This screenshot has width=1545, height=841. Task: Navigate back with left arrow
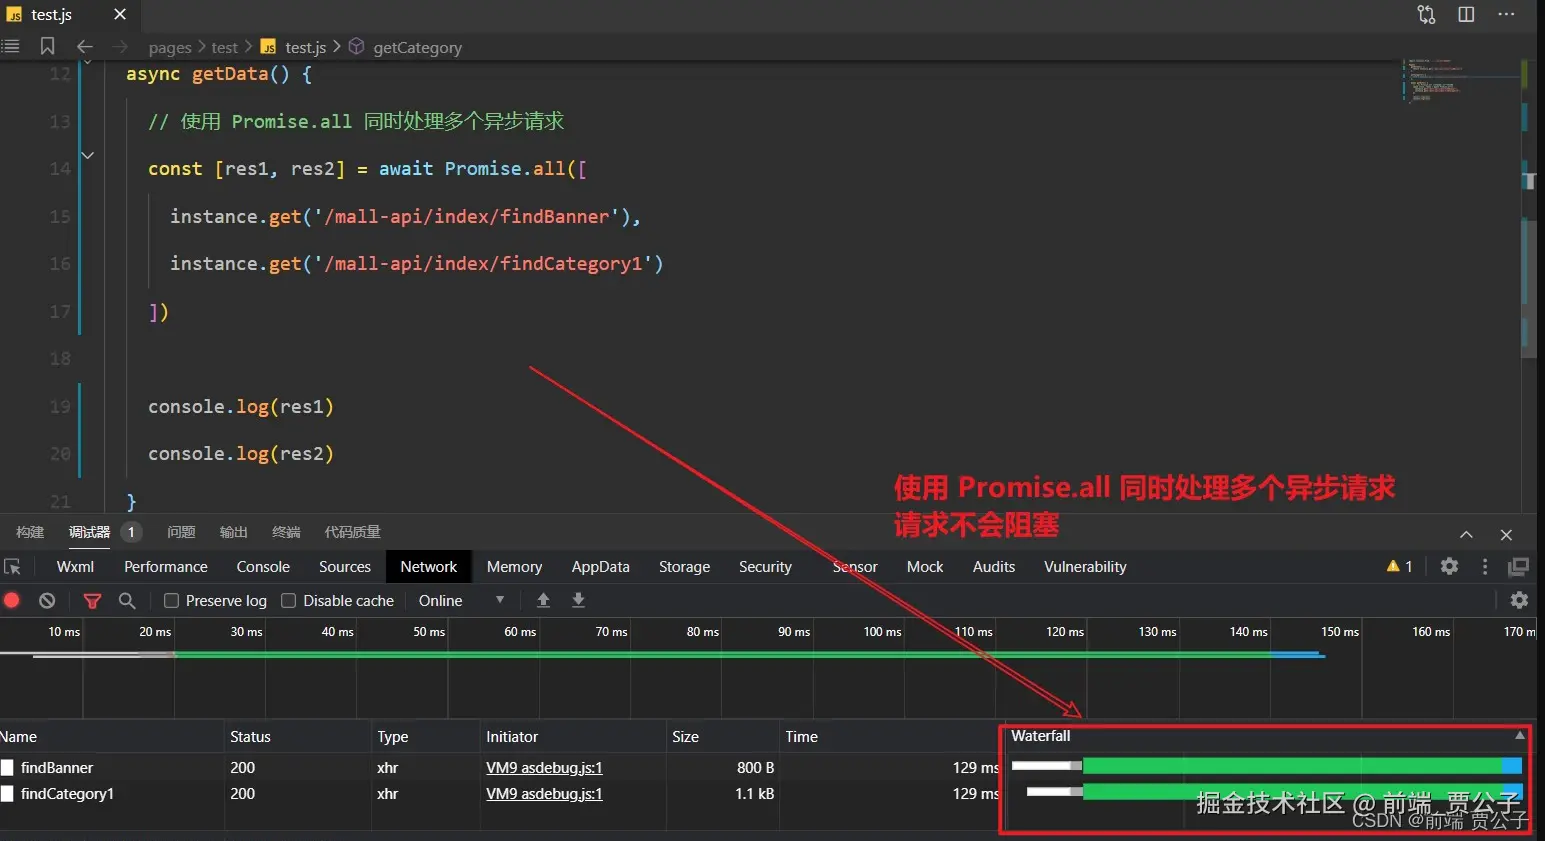[x=85, y=46]
